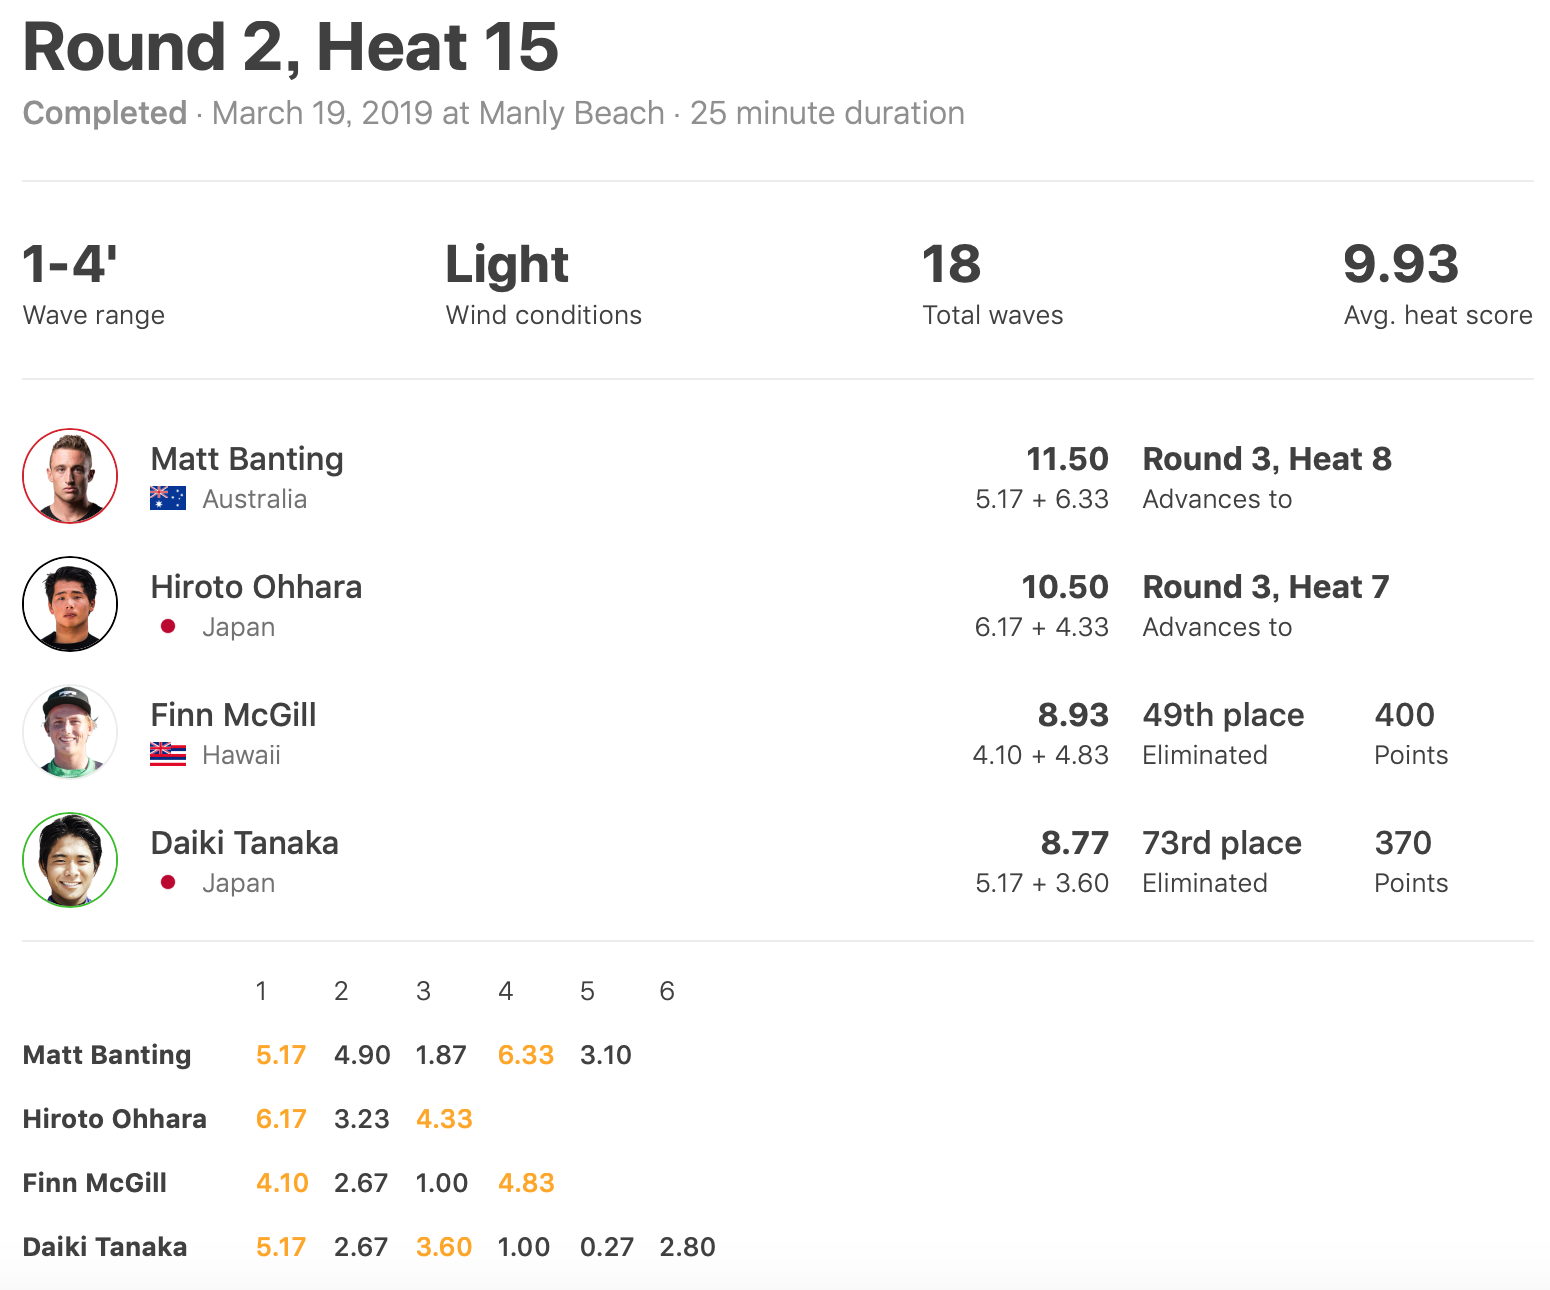The width and height of the screenshot is (1550, 1290).
Task: Click Finn McGill's 4.83 wave score
Action: pyautogui.click(x=525, y=1183)
